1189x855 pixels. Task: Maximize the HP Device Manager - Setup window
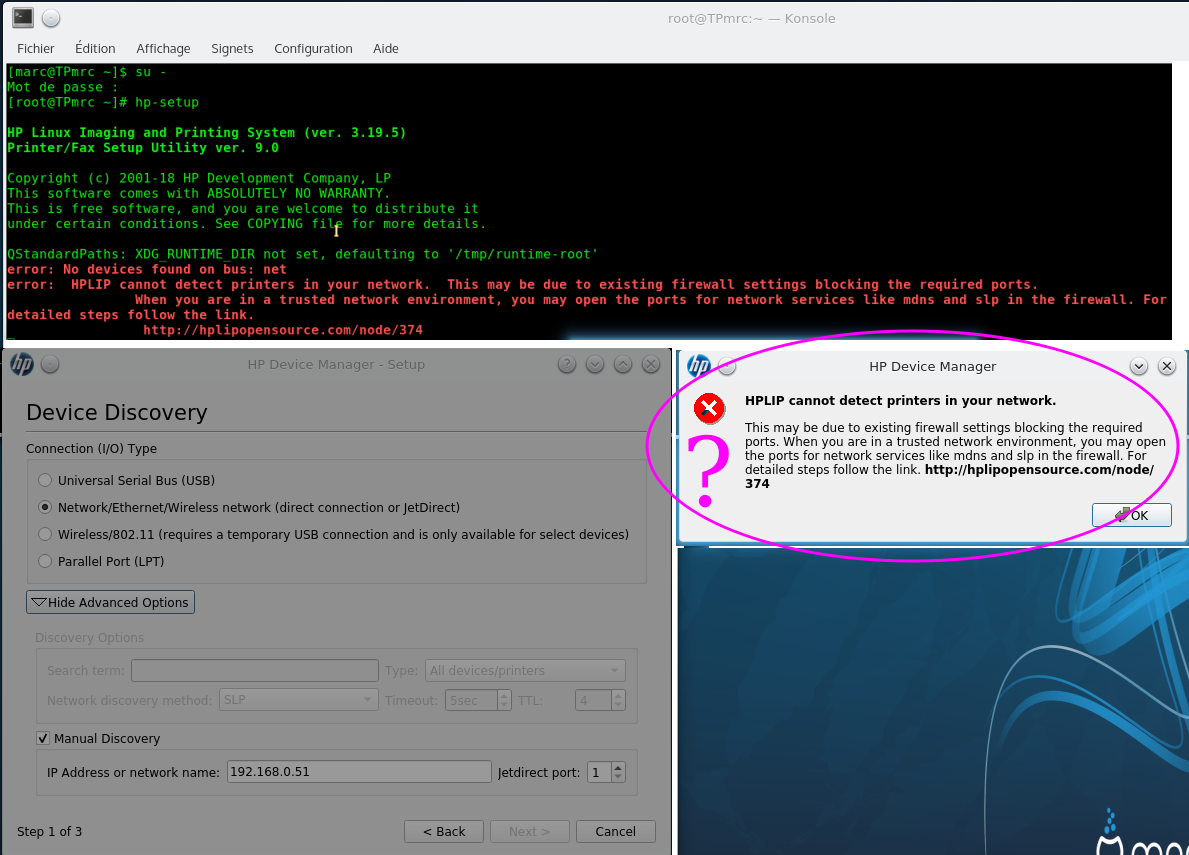[623, 365]
